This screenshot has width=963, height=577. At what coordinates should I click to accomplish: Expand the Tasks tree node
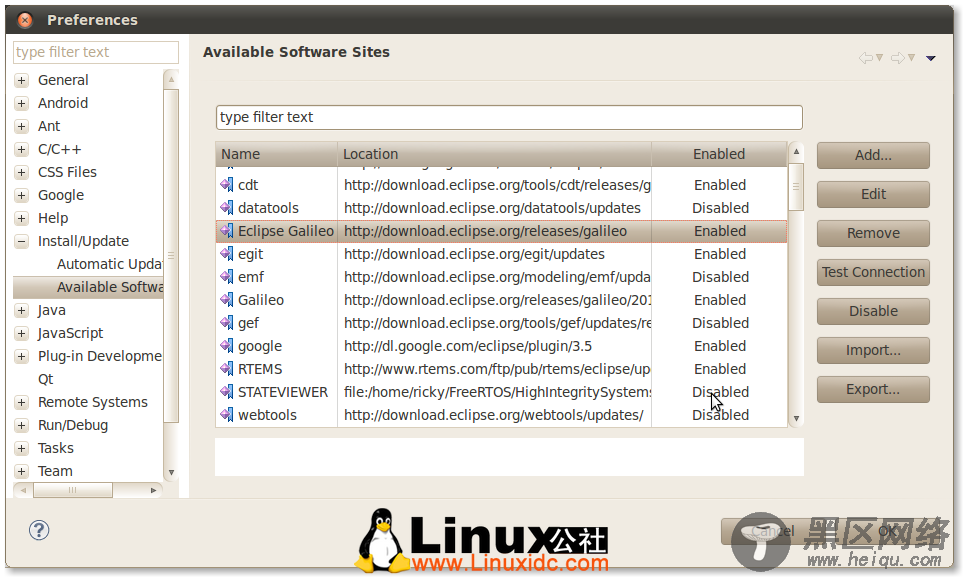pos(21,448)
